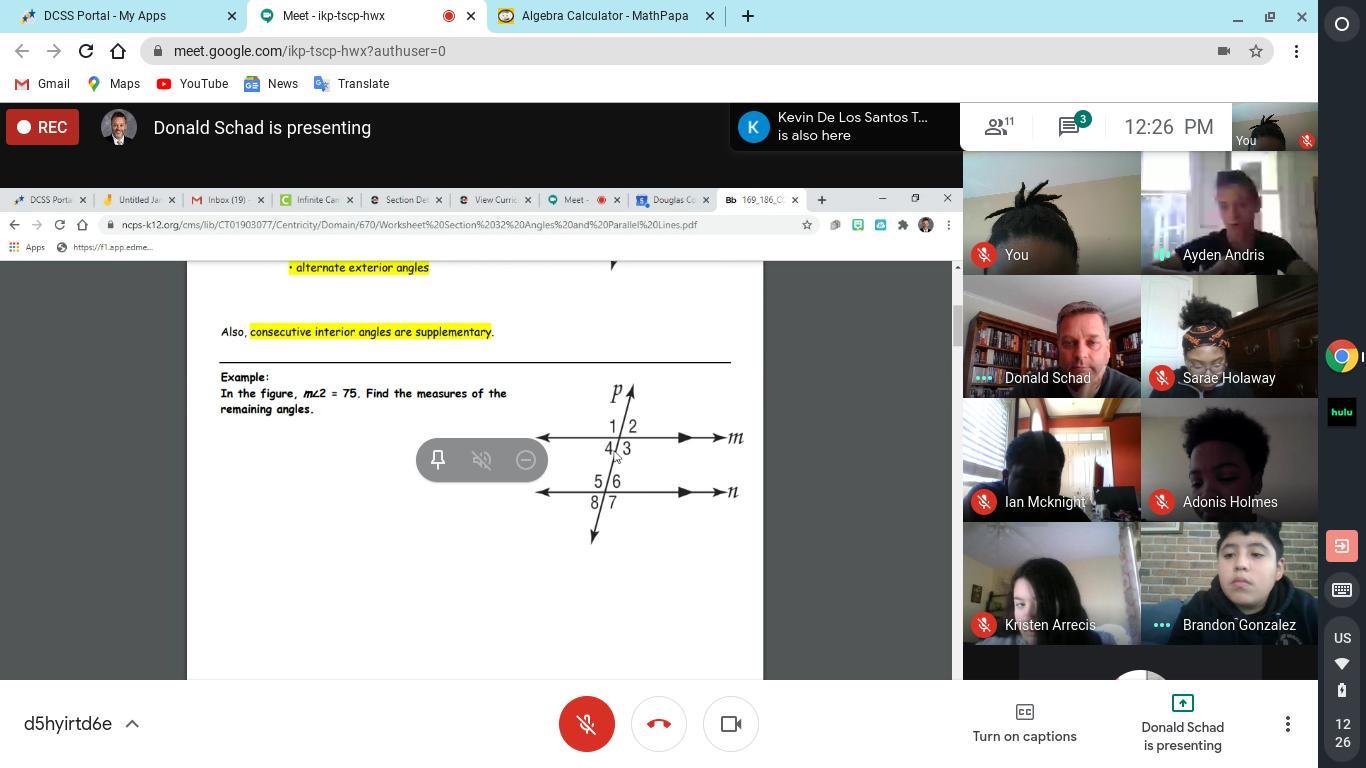This screenshot has width=1366, height=768.
Task: Toggle the microphone button in the call bar
Action: pyautogui.click(x=587, y=724)
